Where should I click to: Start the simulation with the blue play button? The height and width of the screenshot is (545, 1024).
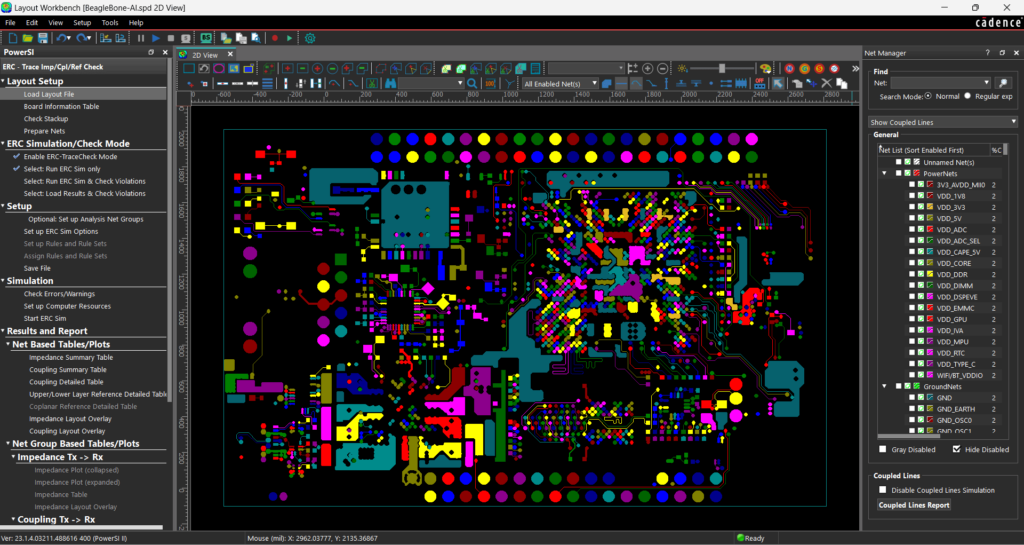coord(155,39)
